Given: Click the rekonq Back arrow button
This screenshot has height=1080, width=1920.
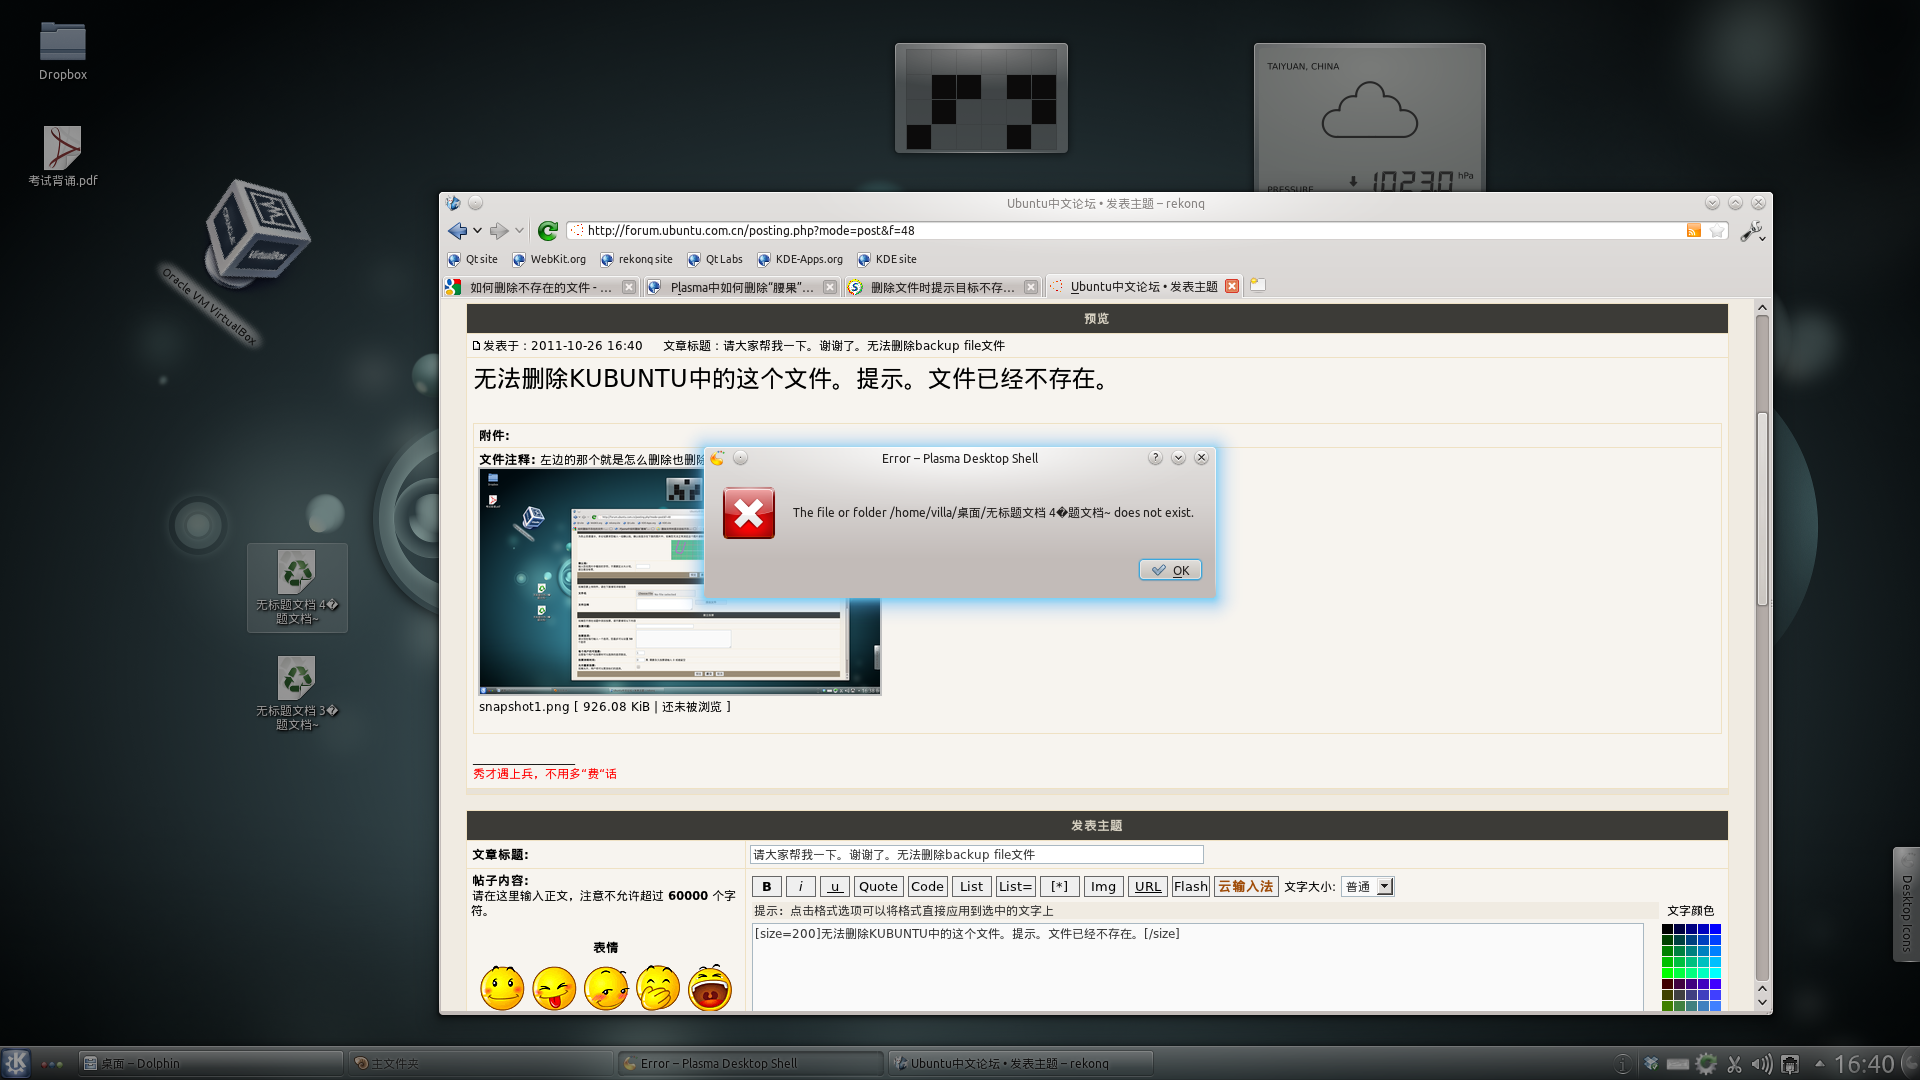Looking at the screenshot, I should 457,231.
